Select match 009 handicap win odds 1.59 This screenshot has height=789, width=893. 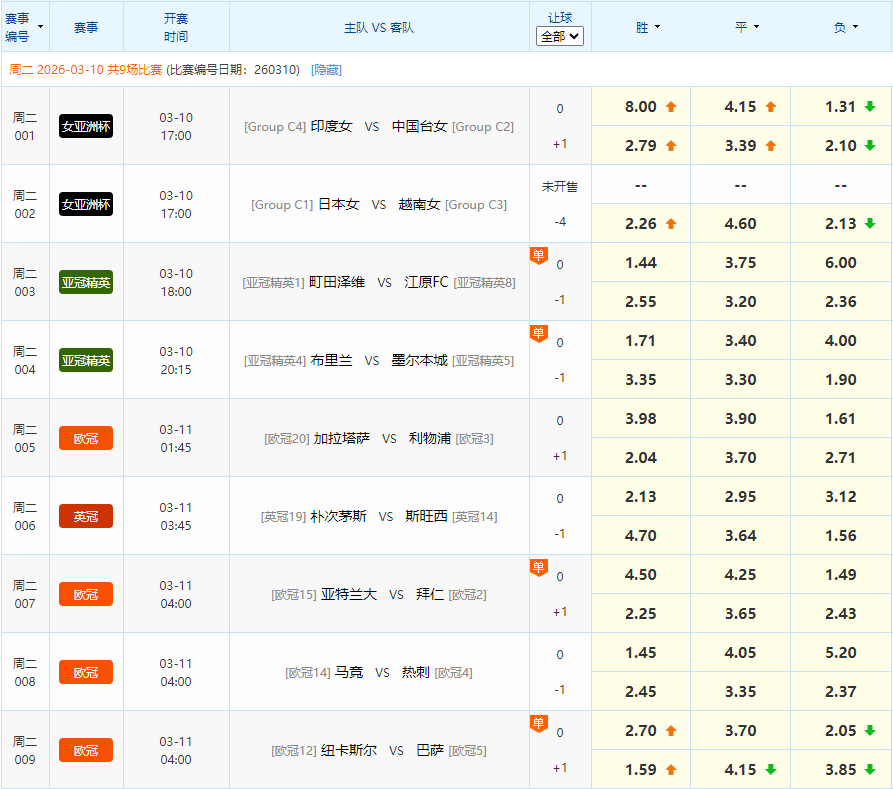[x=641, y=770]
